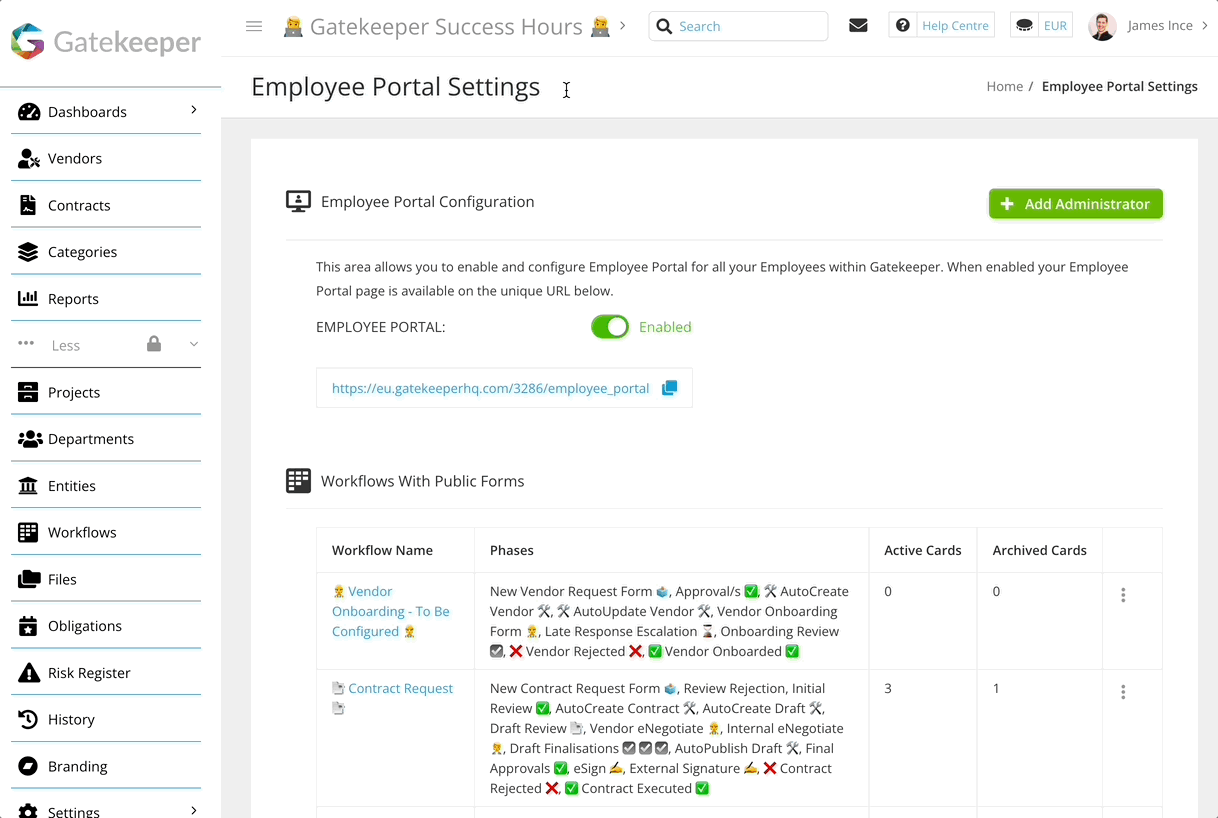1218x818 pixels.
Task: Click the Add Administrator button
Action: (x=1075, y=204)
